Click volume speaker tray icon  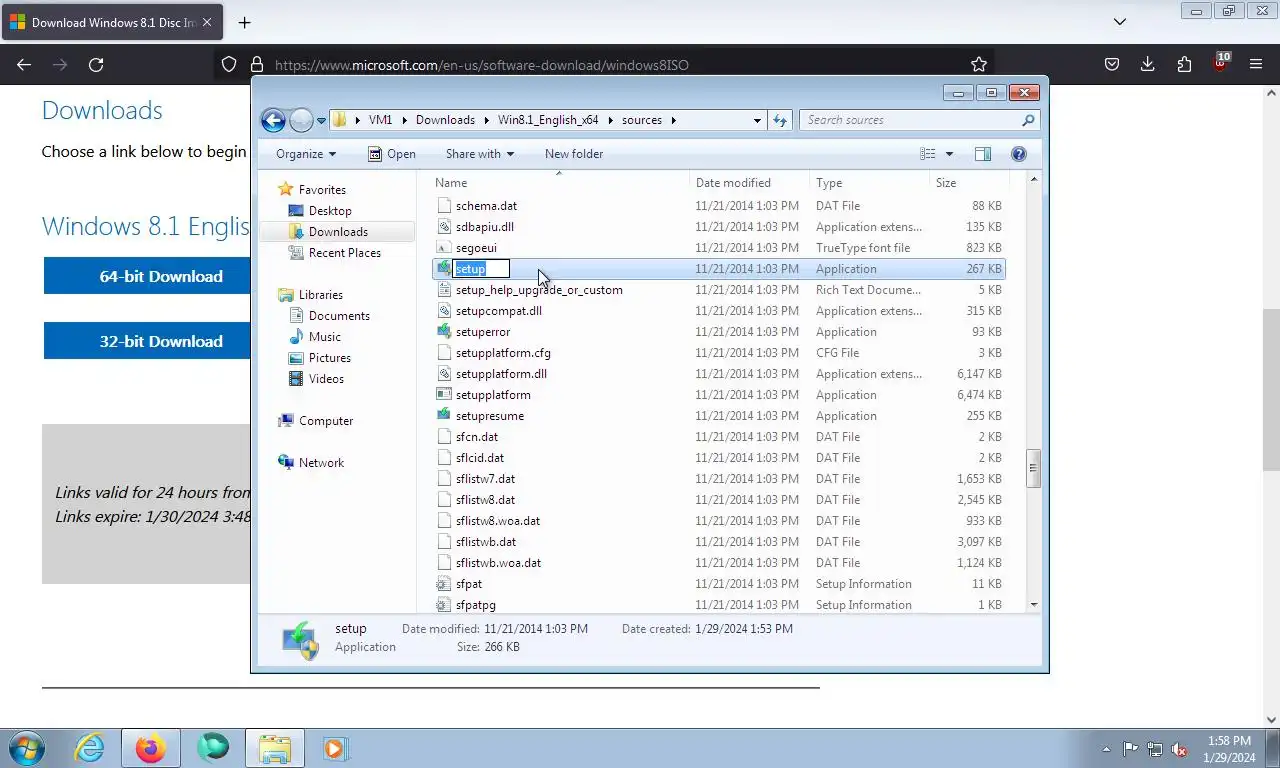(1179, 749)
